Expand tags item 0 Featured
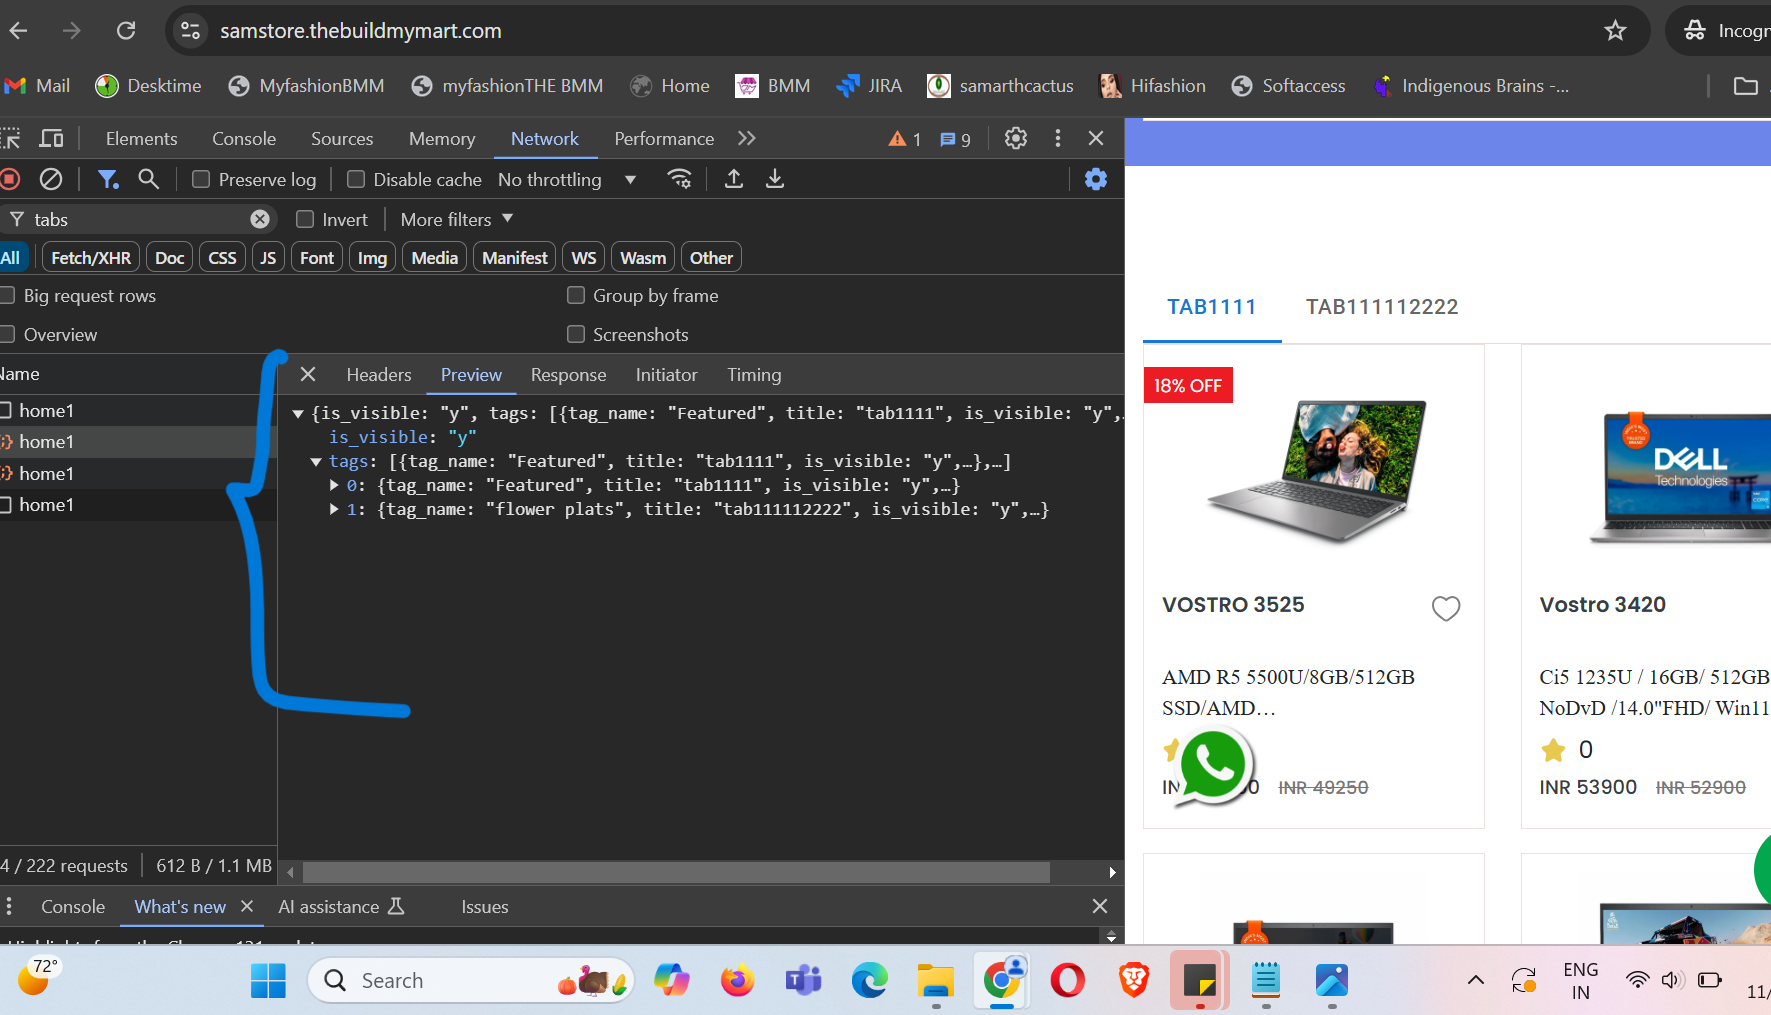 coord(334,485)
